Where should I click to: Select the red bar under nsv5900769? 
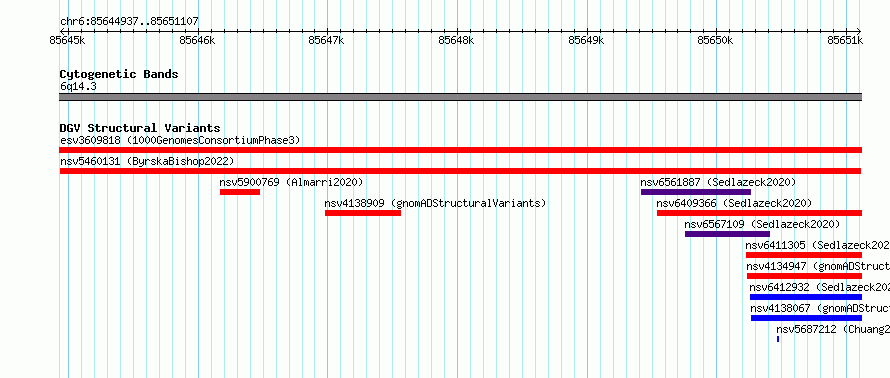[240, 192]
